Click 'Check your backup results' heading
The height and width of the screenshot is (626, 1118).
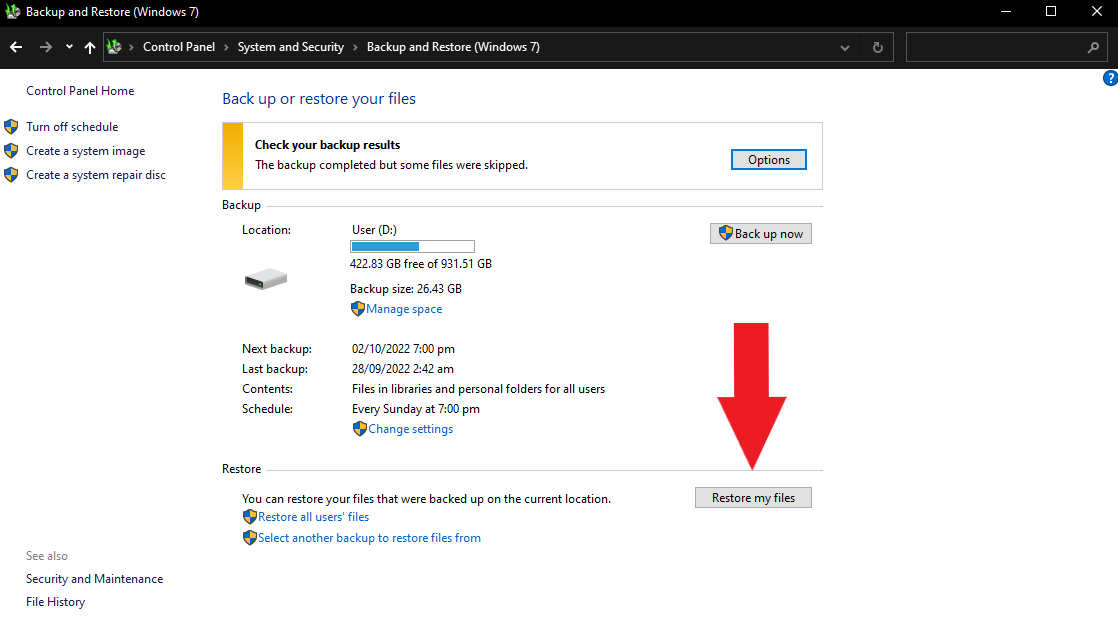pyautogui.click(x=327, y=145)
